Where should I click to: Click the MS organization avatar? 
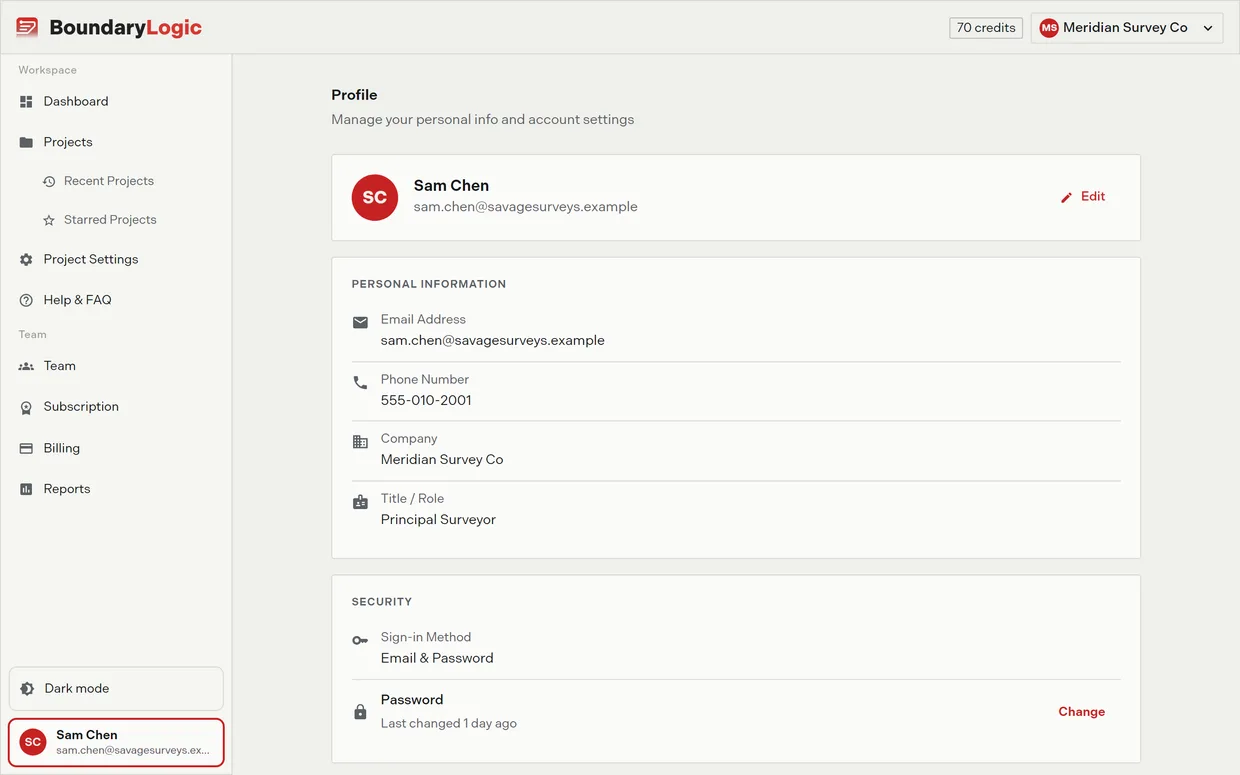click(1049, 28)
